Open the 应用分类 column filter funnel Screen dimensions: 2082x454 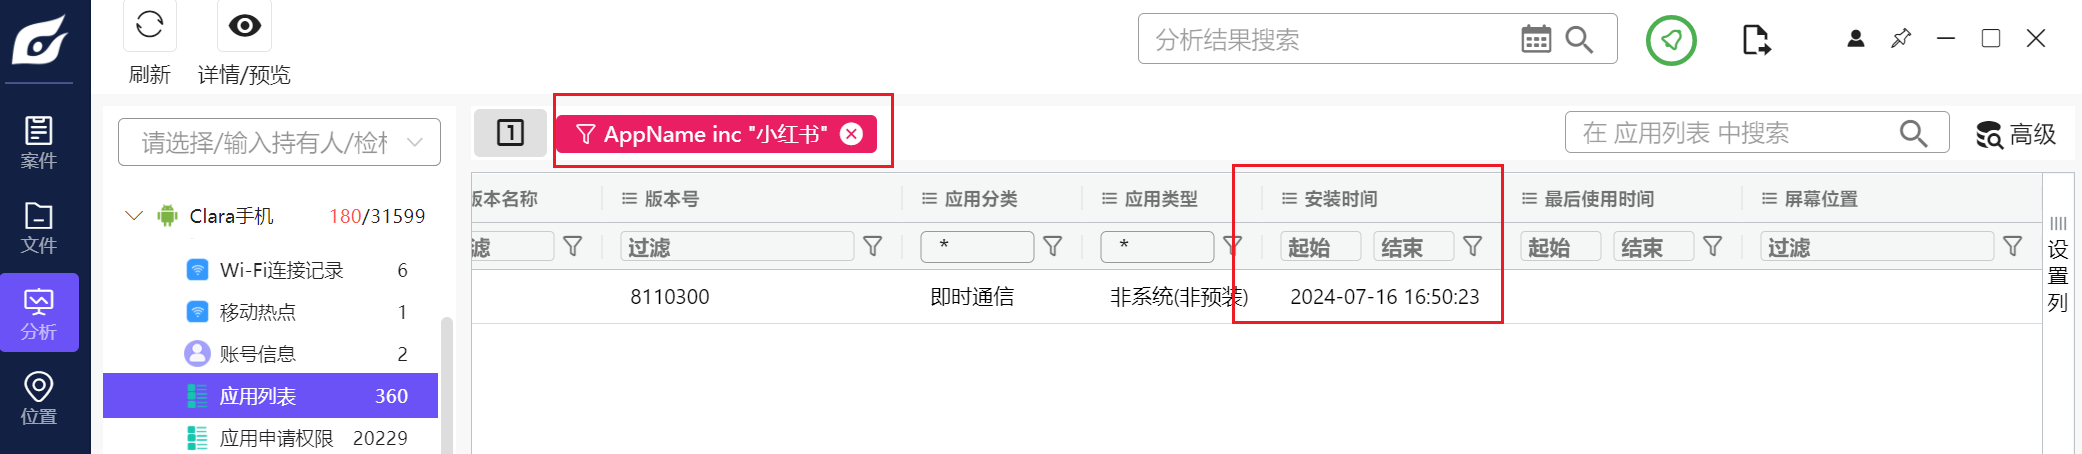1053,246
